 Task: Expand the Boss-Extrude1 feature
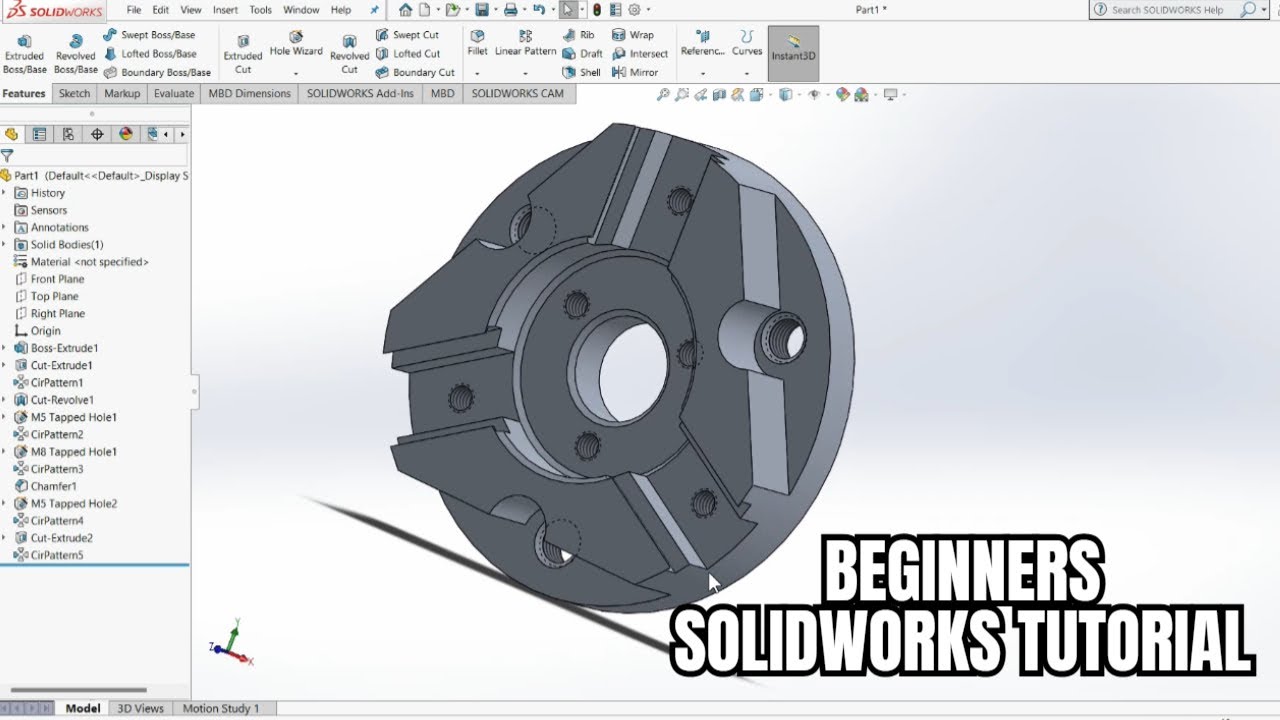coord(4,348)
